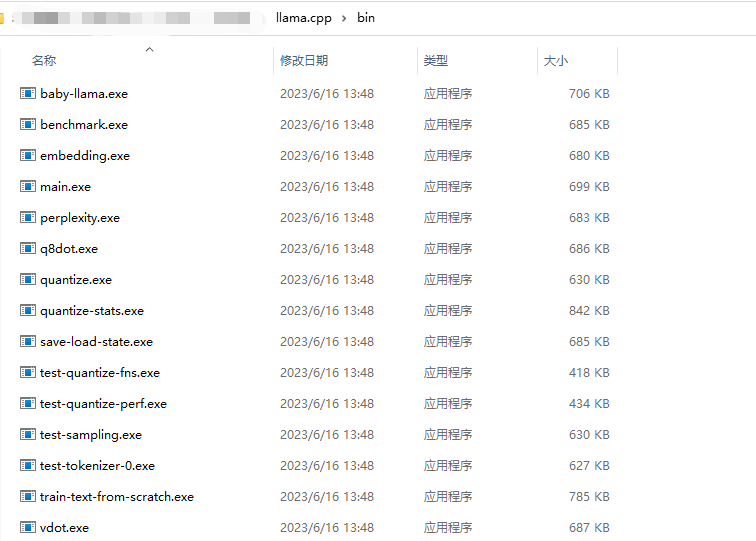Click the main.exe file icon
The width and height of the screenshot is (756, 541).
pyautogui.click(x=27, y=186)
